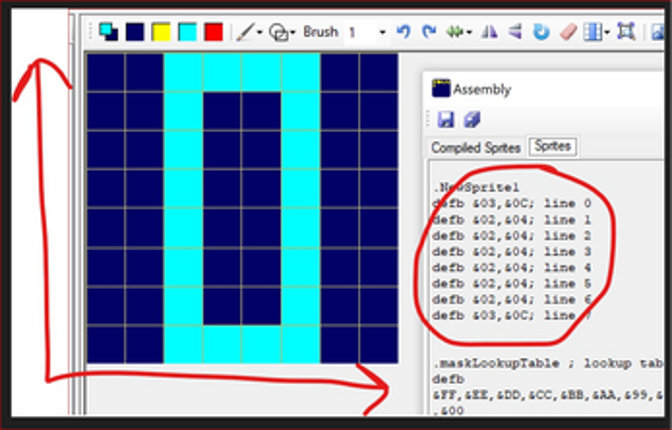Click the &FF,&EE,&DD lookup data line

pos(548,395)
